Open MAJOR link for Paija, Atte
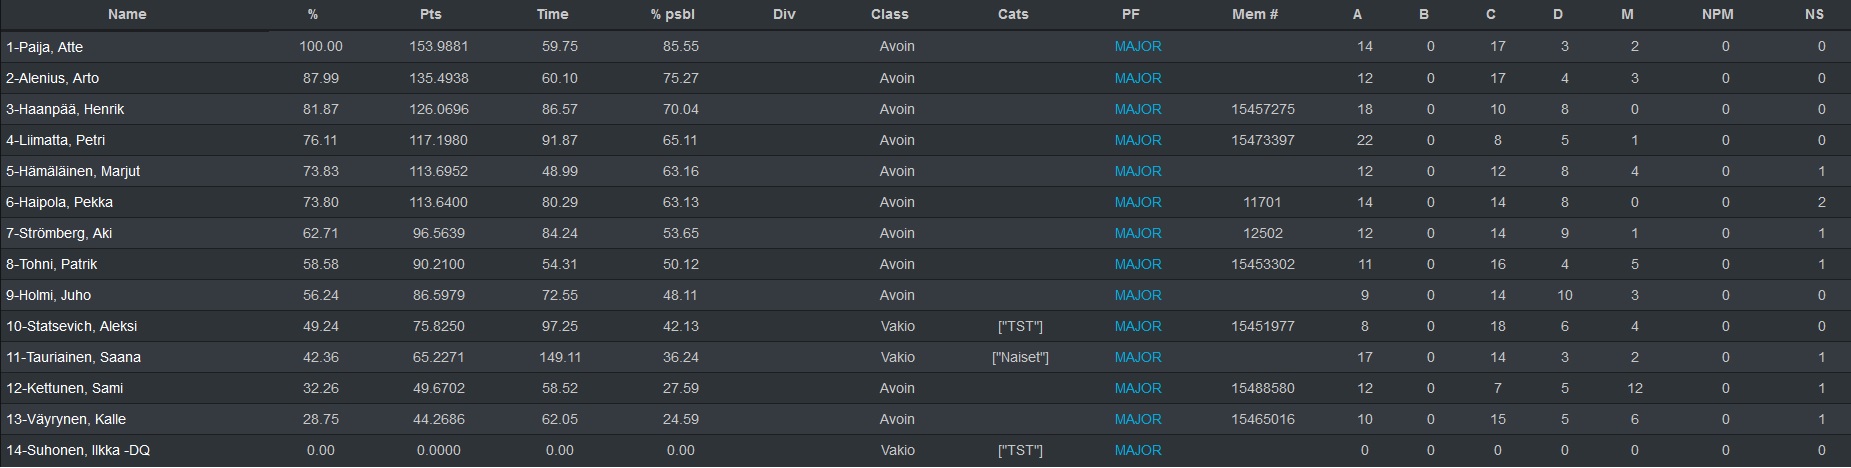 [1138, 46]
